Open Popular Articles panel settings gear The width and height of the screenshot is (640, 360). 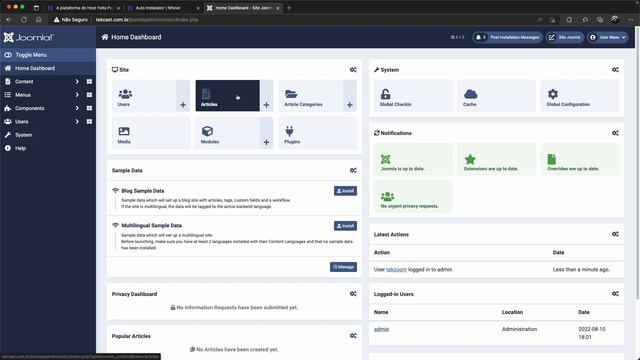point(353,336)
